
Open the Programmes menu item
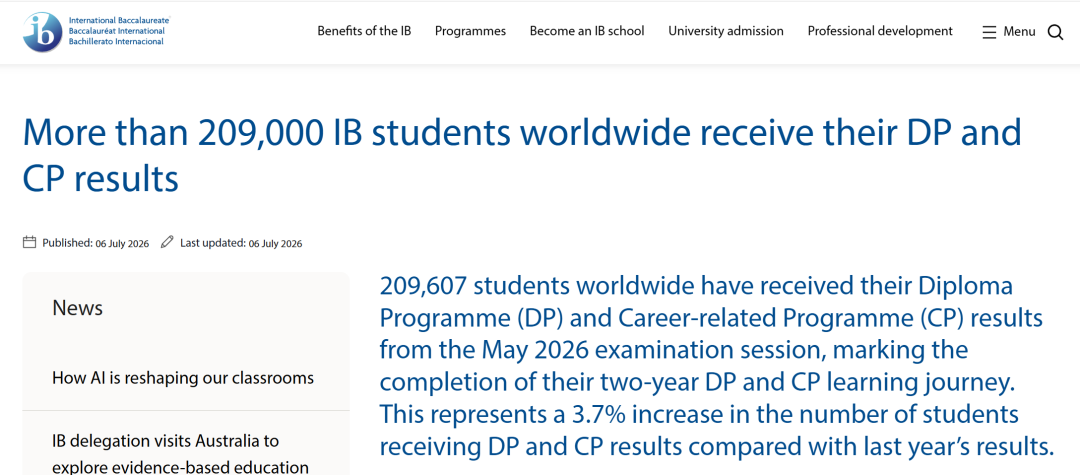coord(470,31)
